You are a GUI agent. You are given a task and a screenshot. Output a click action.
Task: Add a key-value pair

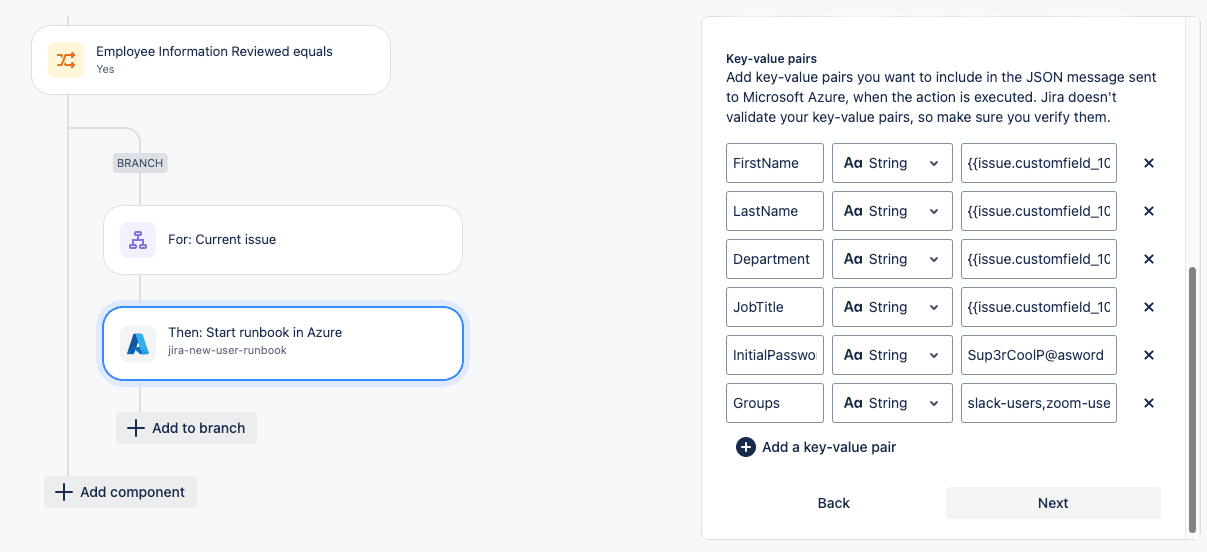click(x=816, y=447)
